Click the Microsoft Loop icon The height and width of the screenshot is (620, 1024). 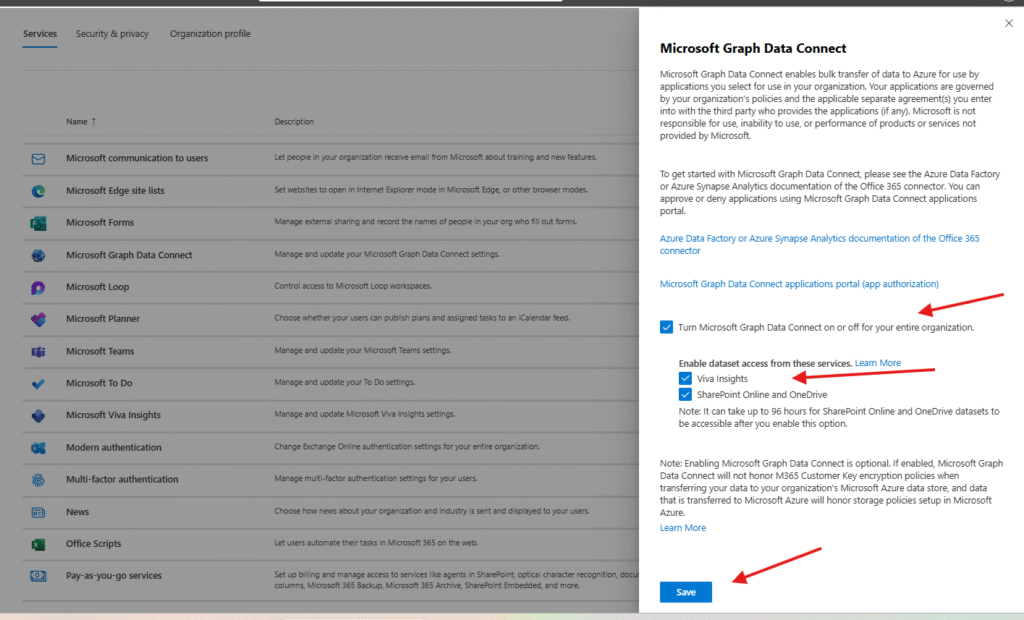point(38,288)
